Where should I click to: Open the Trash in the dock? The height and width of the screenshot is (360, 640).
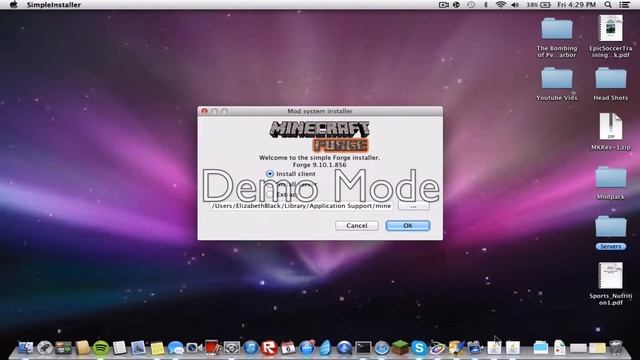tap(615, 348)
